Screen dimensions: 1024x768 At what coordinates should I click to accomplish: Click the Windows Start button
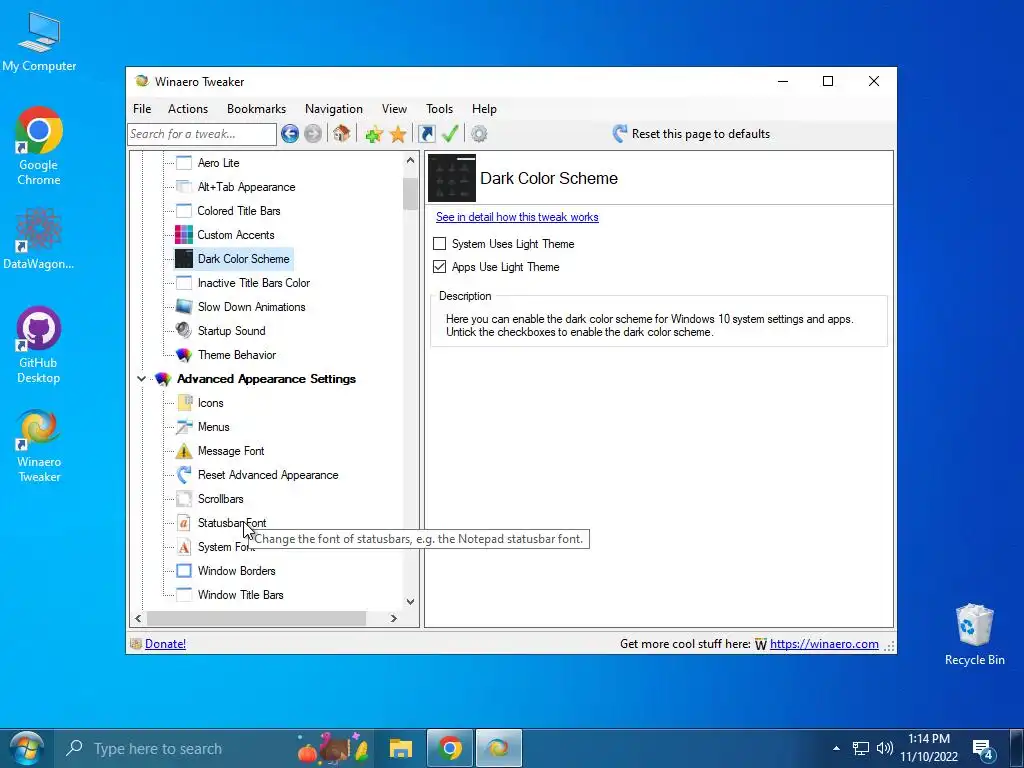[26, 748]
